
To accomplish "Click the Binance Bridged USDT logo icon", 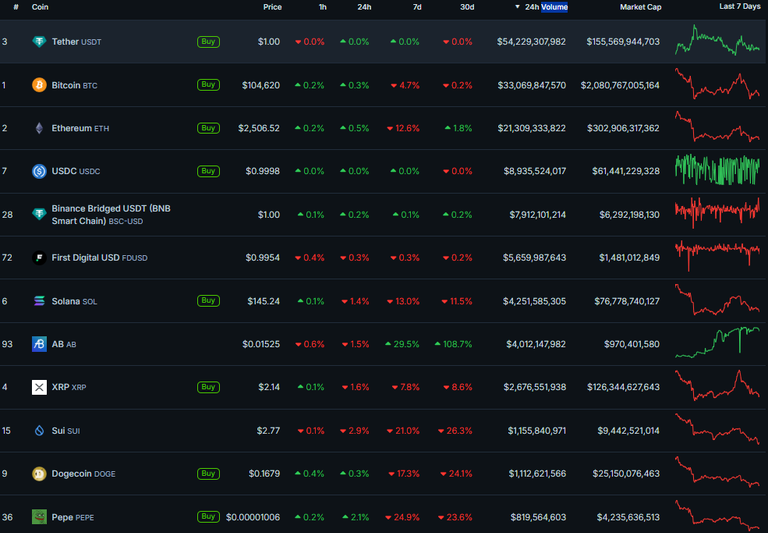I will (39, 214).
